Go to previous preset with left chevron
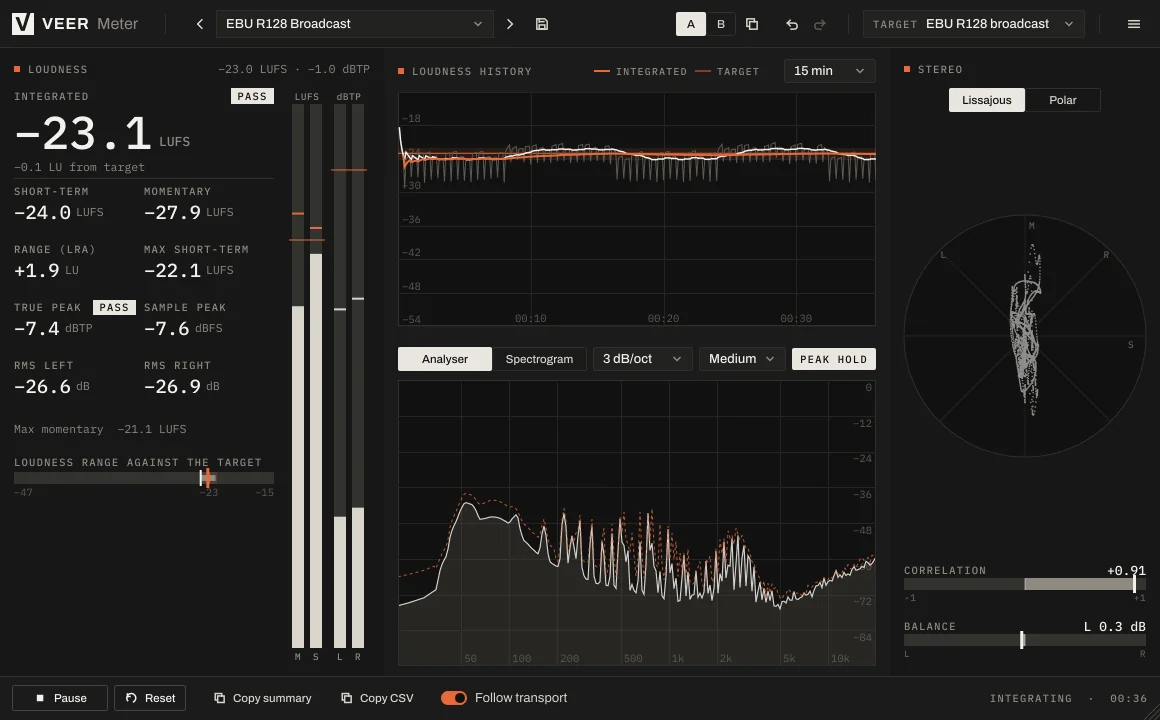 tap(200, 24)
